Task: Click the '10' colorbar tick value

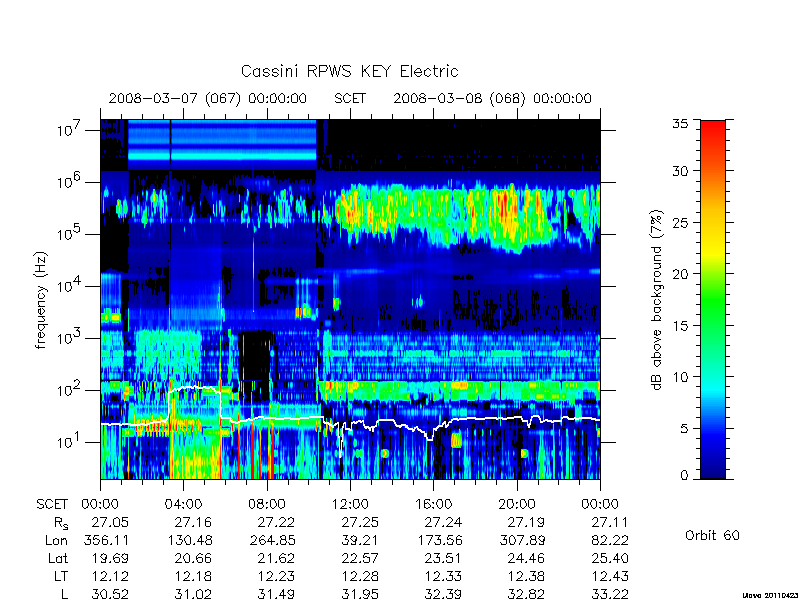Action: tap(680, 377)
